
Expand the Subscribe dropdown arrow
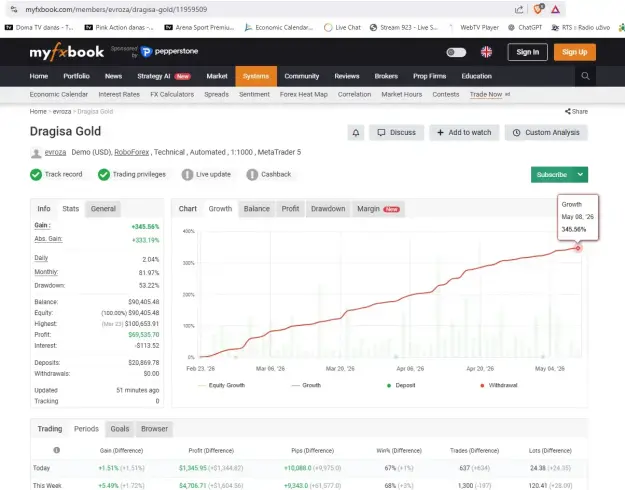click(x=580, y=175)
